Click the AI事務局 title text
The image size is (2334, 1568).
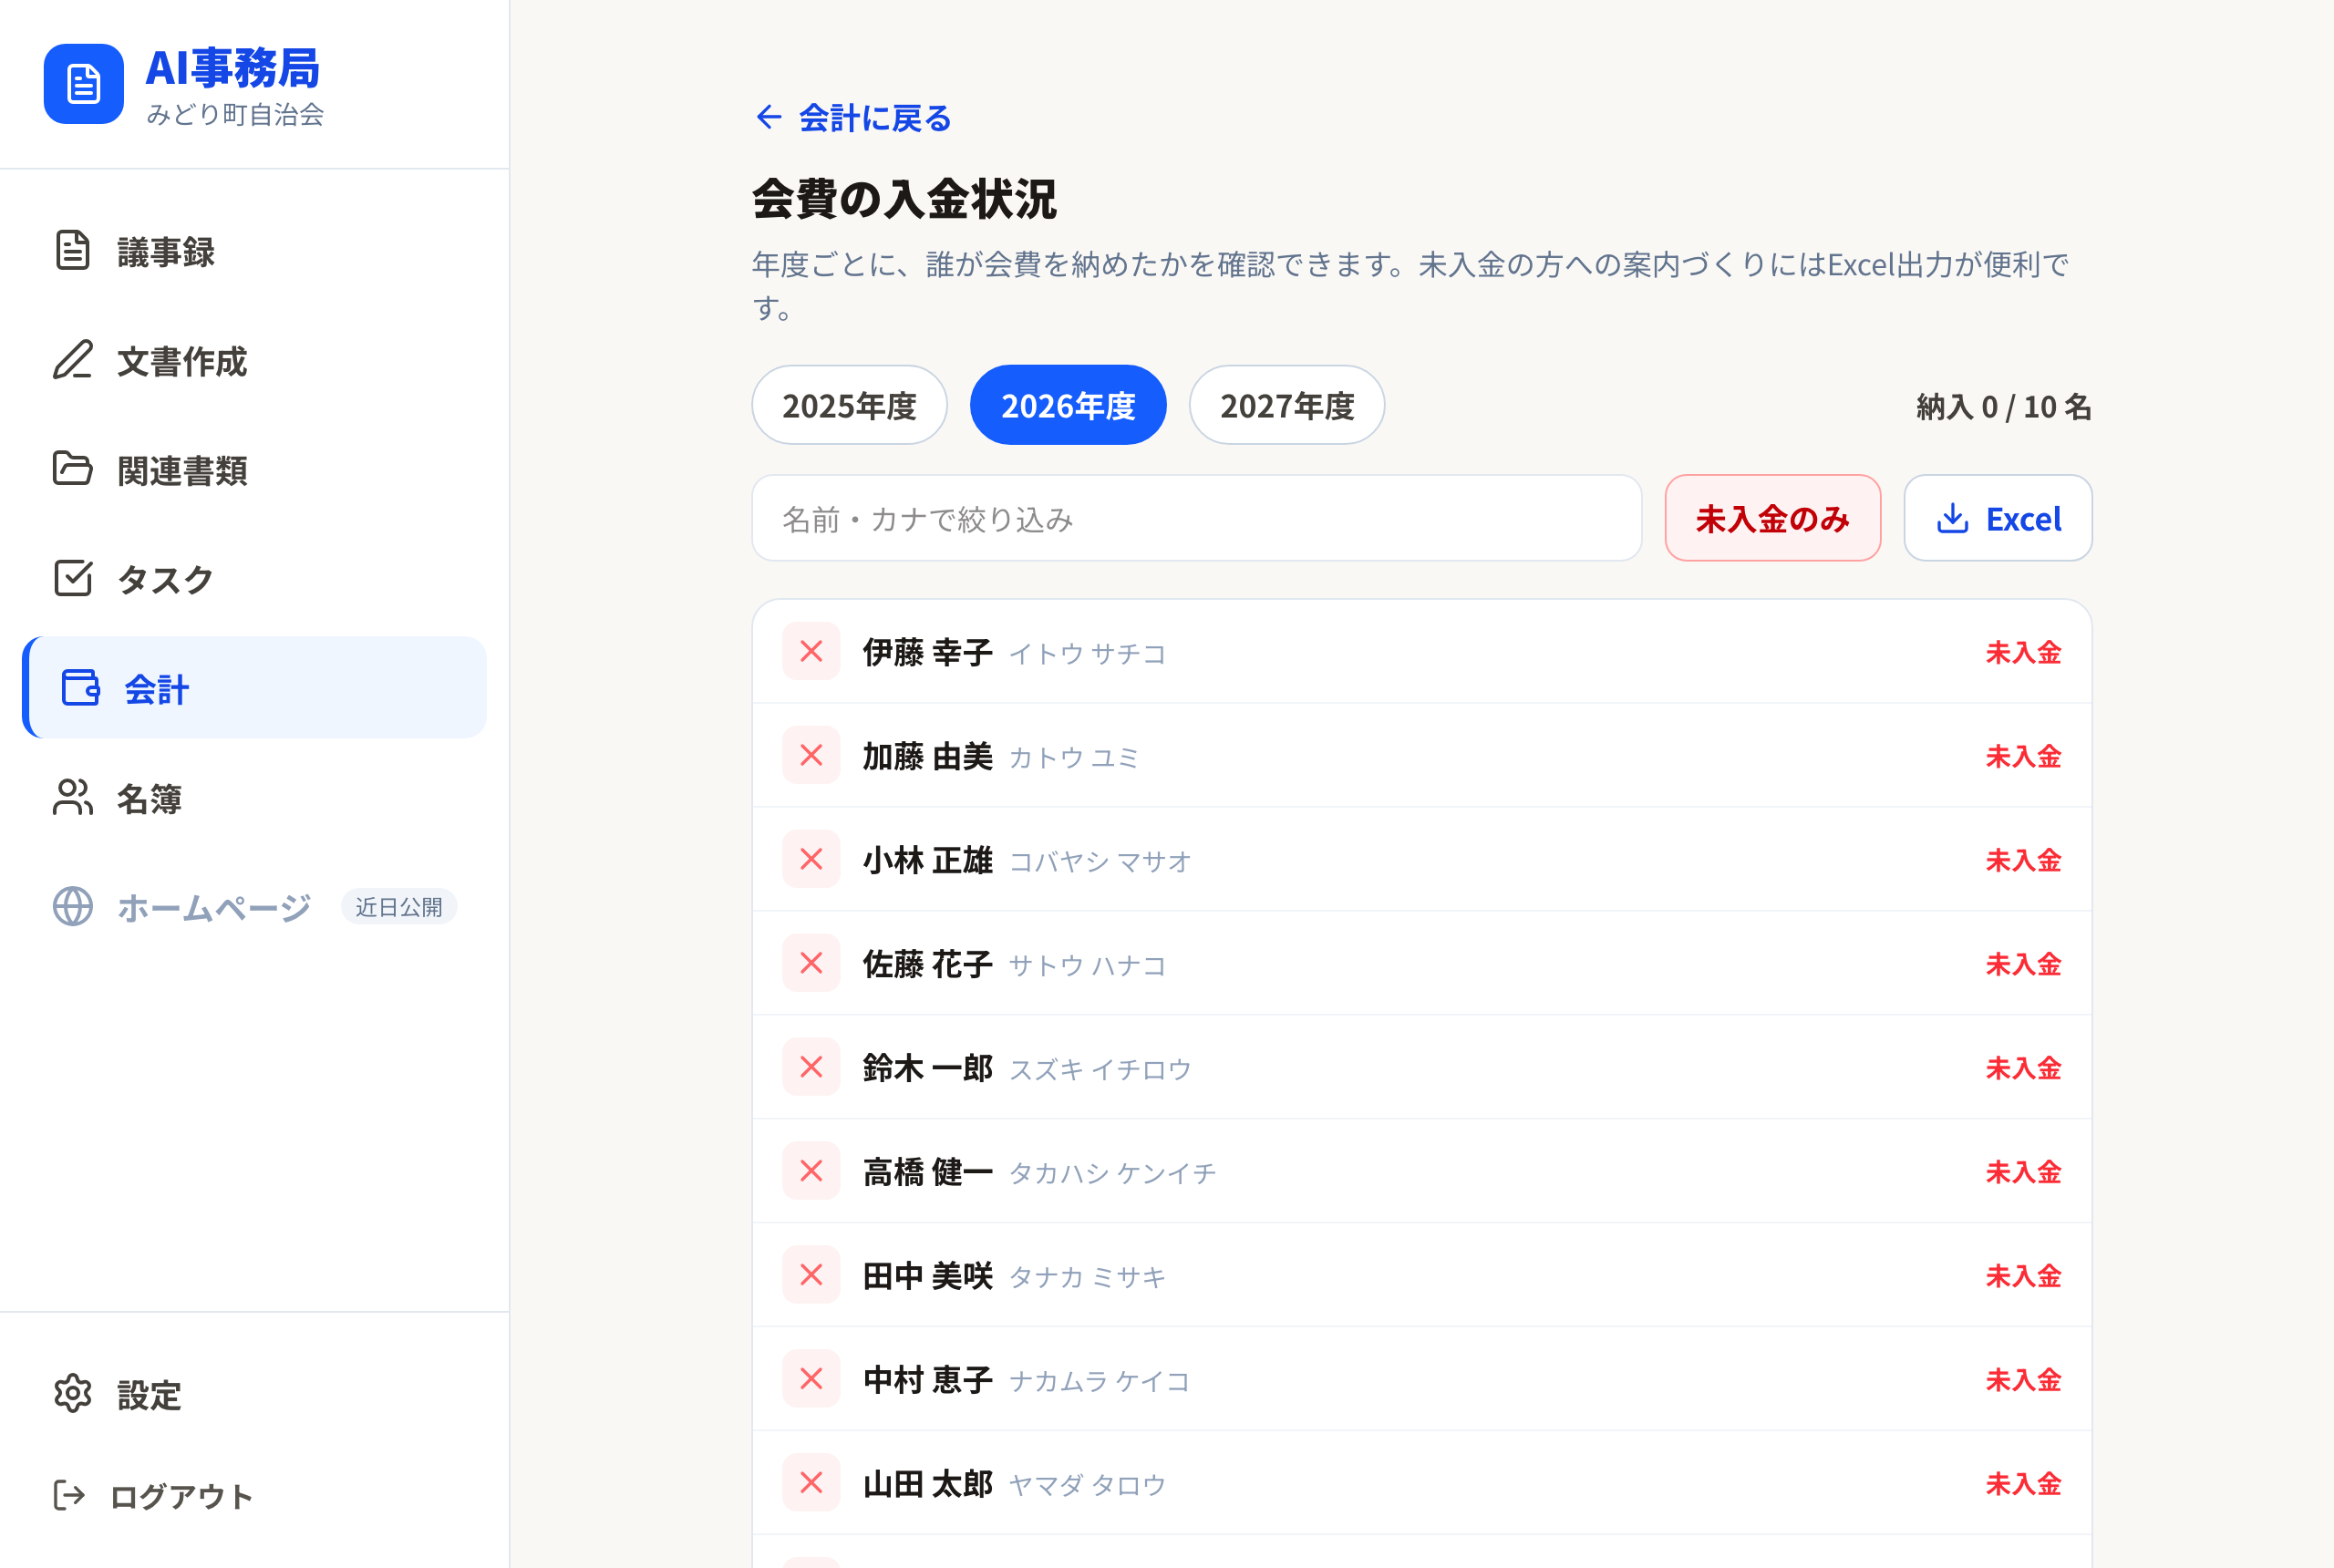232,68
